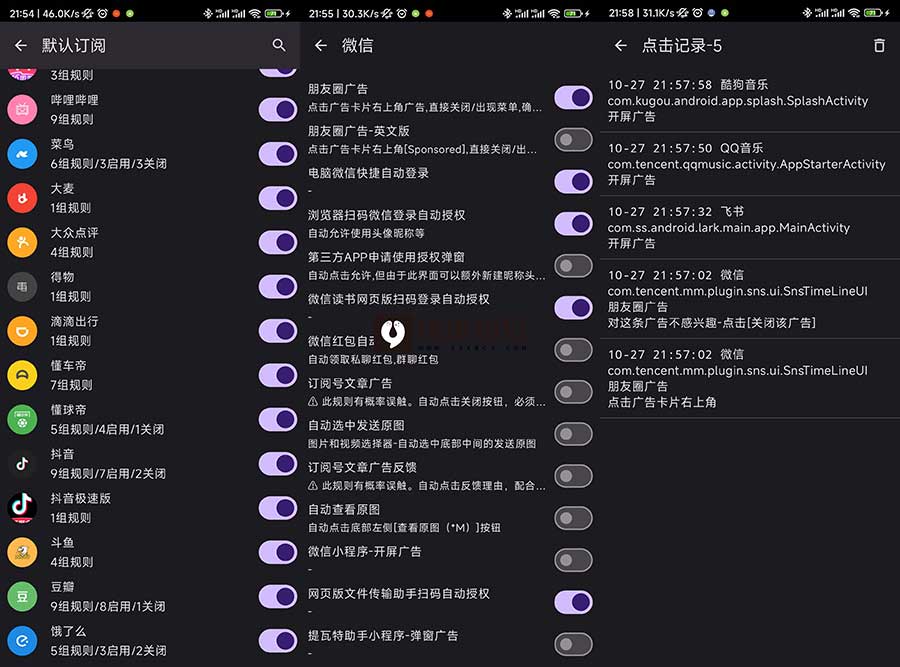Disable the 斗鱼 switch

[x=278, y=552]
